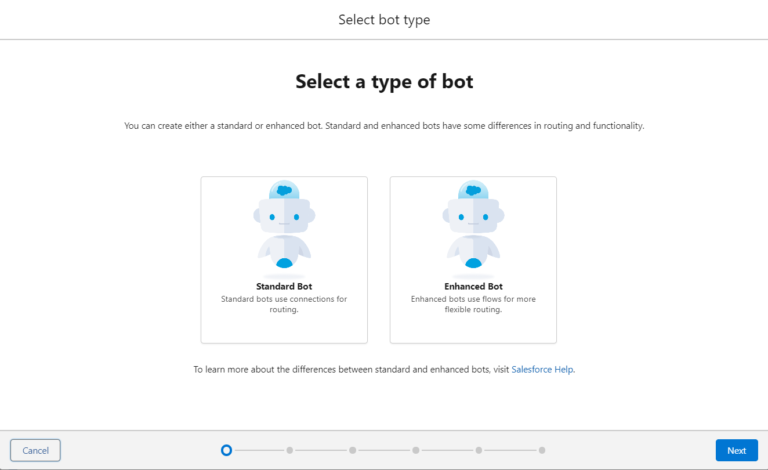Select the Standard Bot robot illustration
The image size is (768, 470).
click(x=284, y=226)
